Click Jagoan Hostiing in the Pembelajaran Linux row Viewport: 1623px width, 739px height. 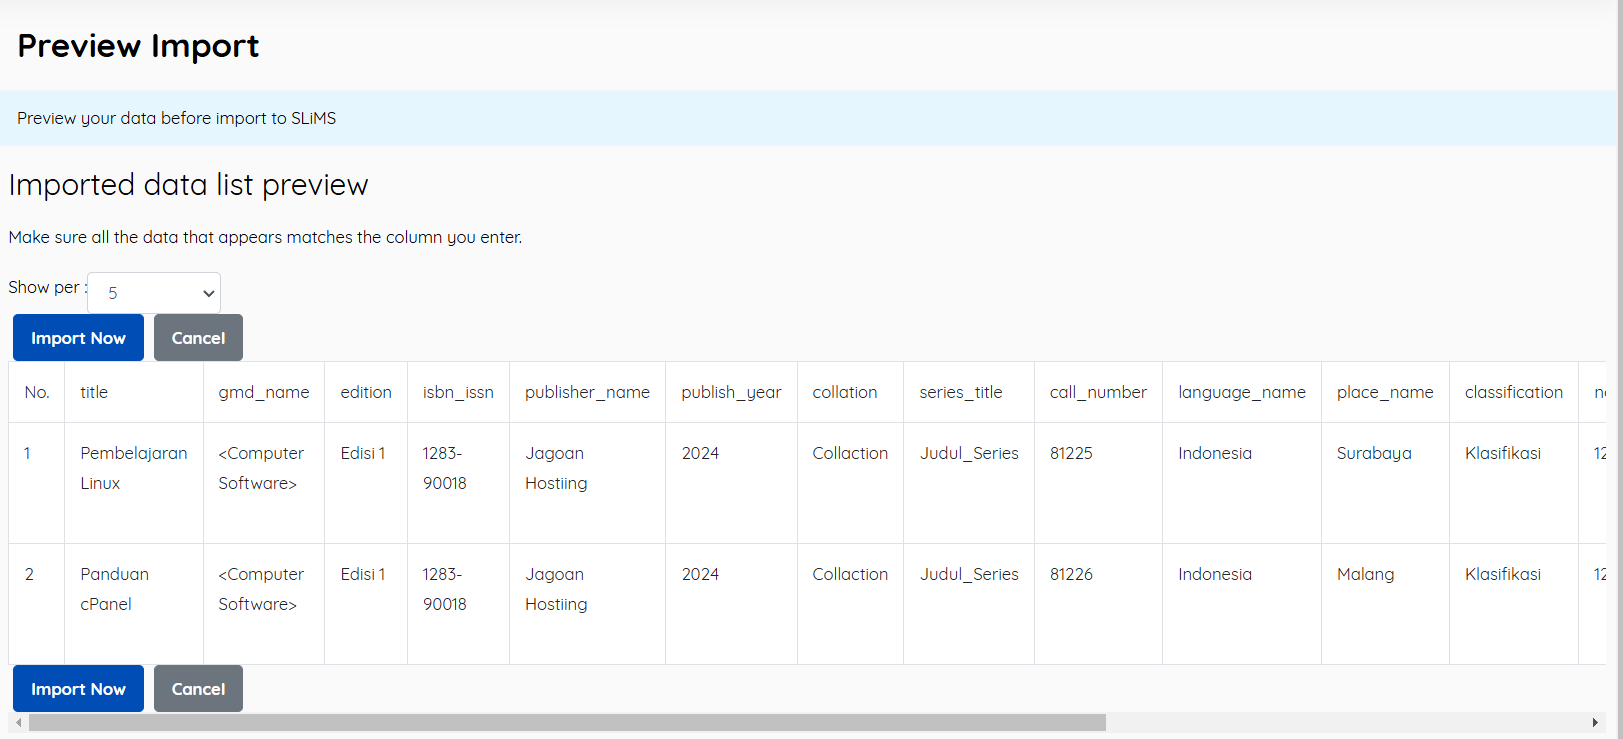556,468
